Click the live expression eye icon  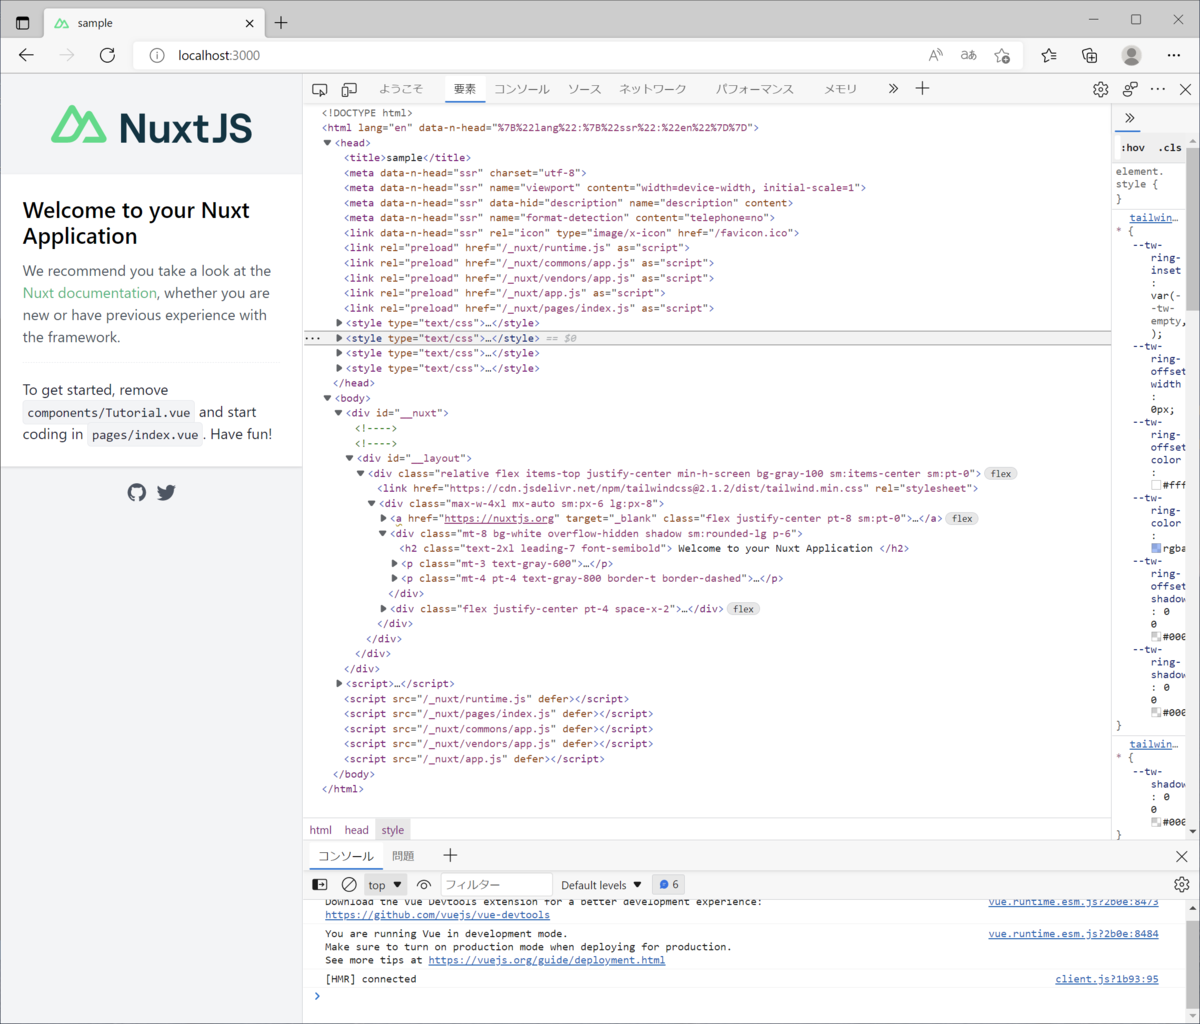(424, 884)
